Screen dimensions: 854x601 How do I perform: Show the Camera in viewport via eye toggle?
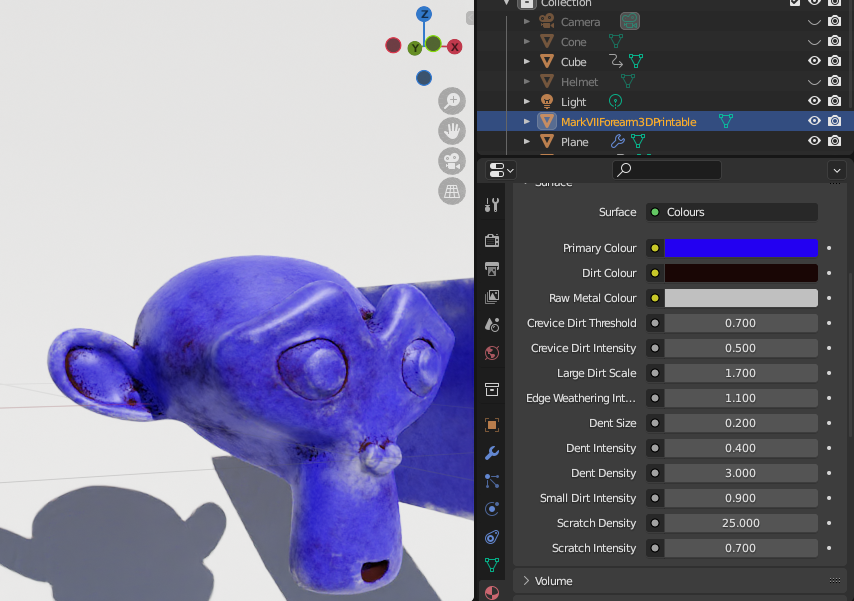(x=814, y=22)
